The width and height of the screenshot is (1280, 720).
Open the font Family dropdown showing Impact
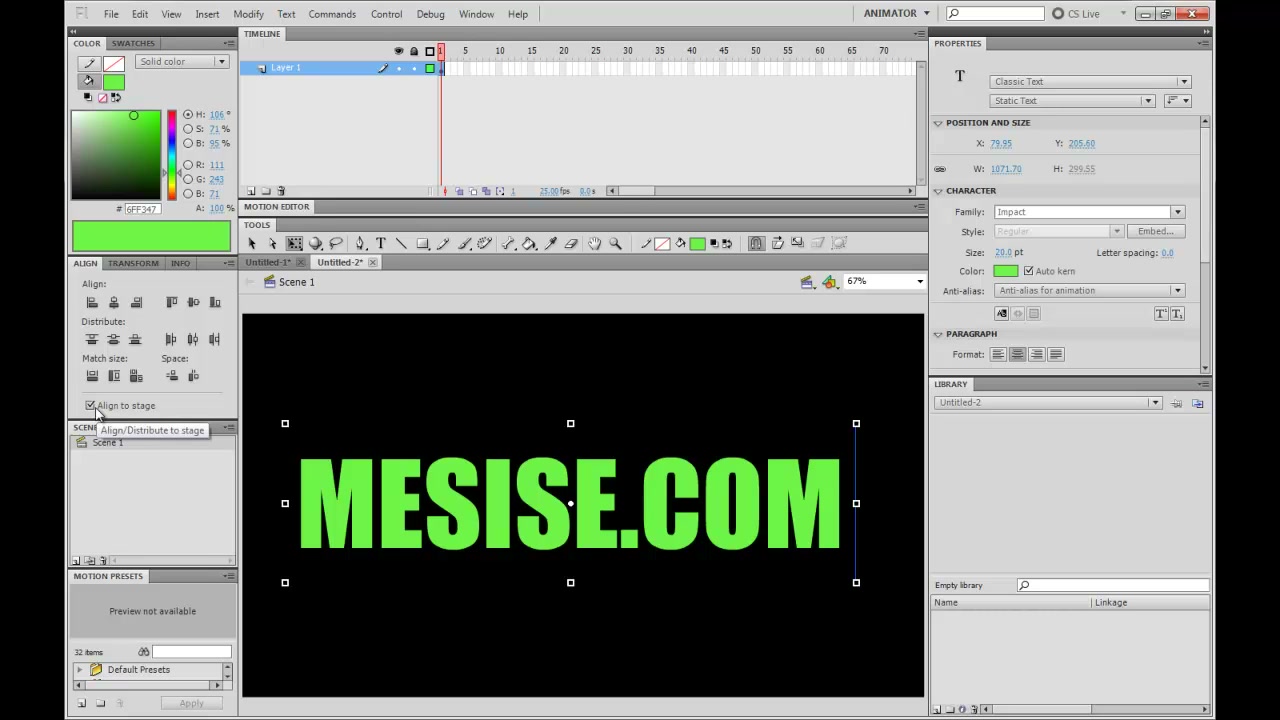coord(1089,212)
